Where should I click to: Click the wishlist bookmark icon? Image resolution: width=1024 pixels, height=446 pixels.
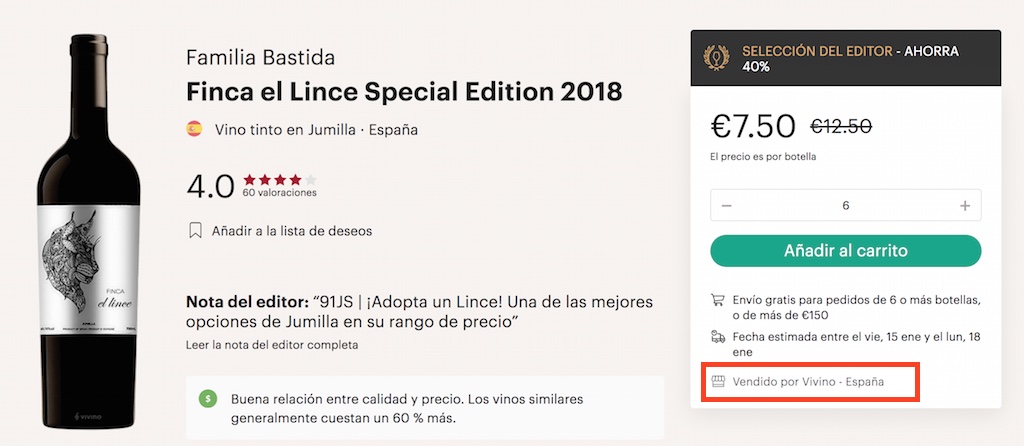tap(196, 231)
